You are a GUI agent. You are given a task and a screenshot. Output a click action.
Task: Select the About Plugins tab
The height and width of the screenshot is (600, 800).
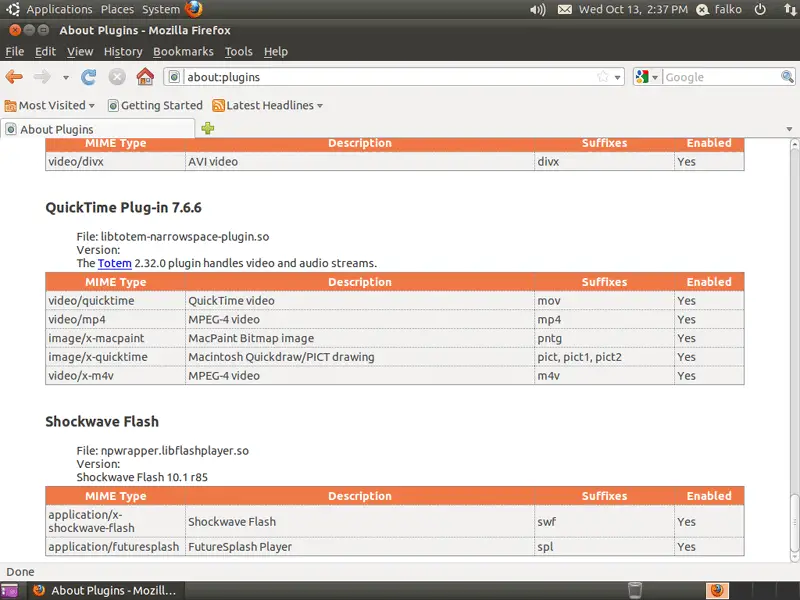click(x=98, y=129)
